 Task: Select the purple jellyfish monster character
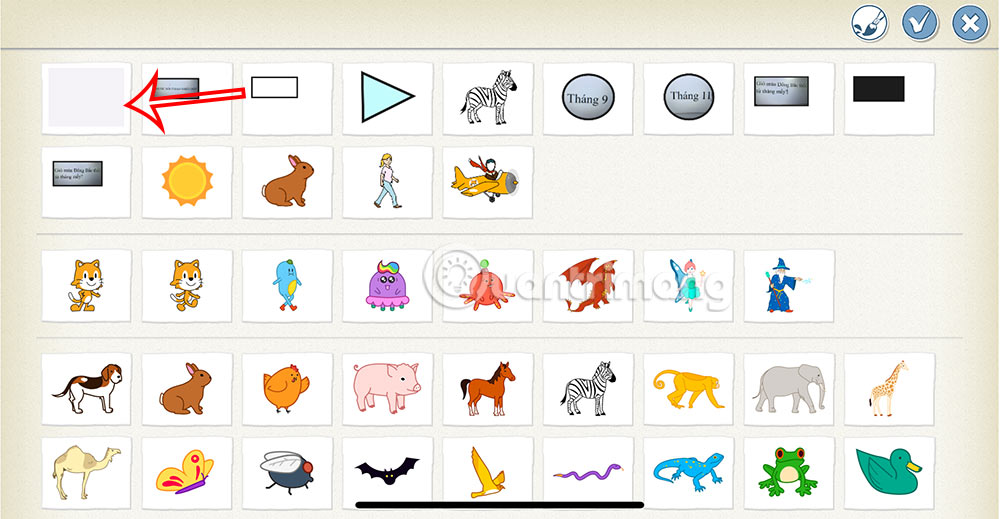pyautogui.click(x=388, y=286)
